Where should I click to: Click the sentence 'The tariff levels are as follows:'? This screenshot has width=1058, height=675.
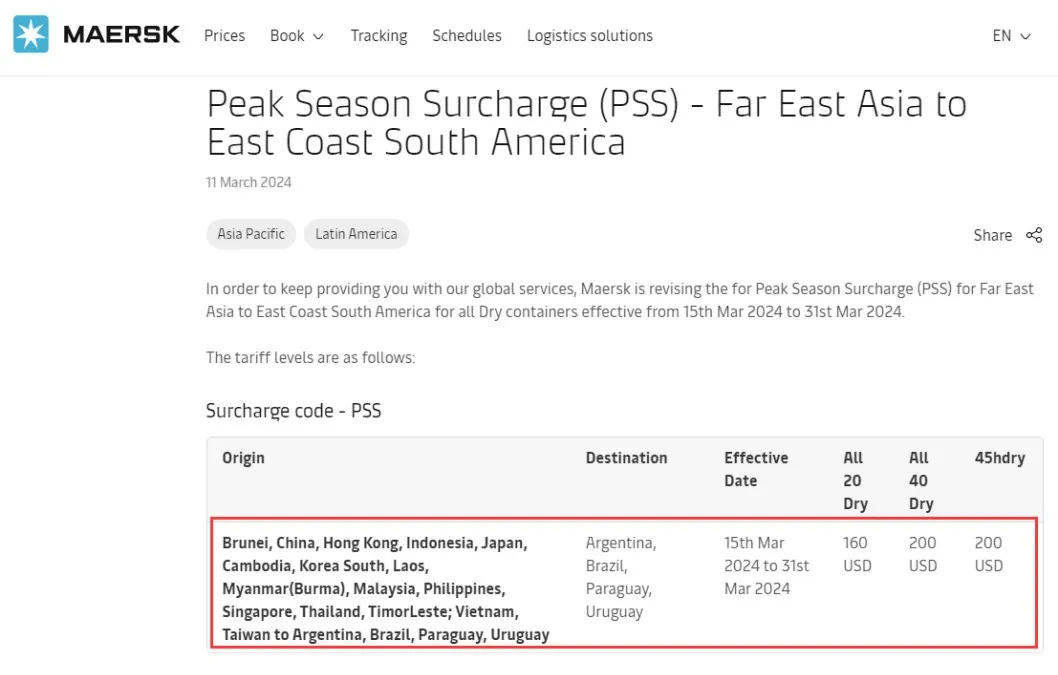pyautogui.click(x=310, y=358)
